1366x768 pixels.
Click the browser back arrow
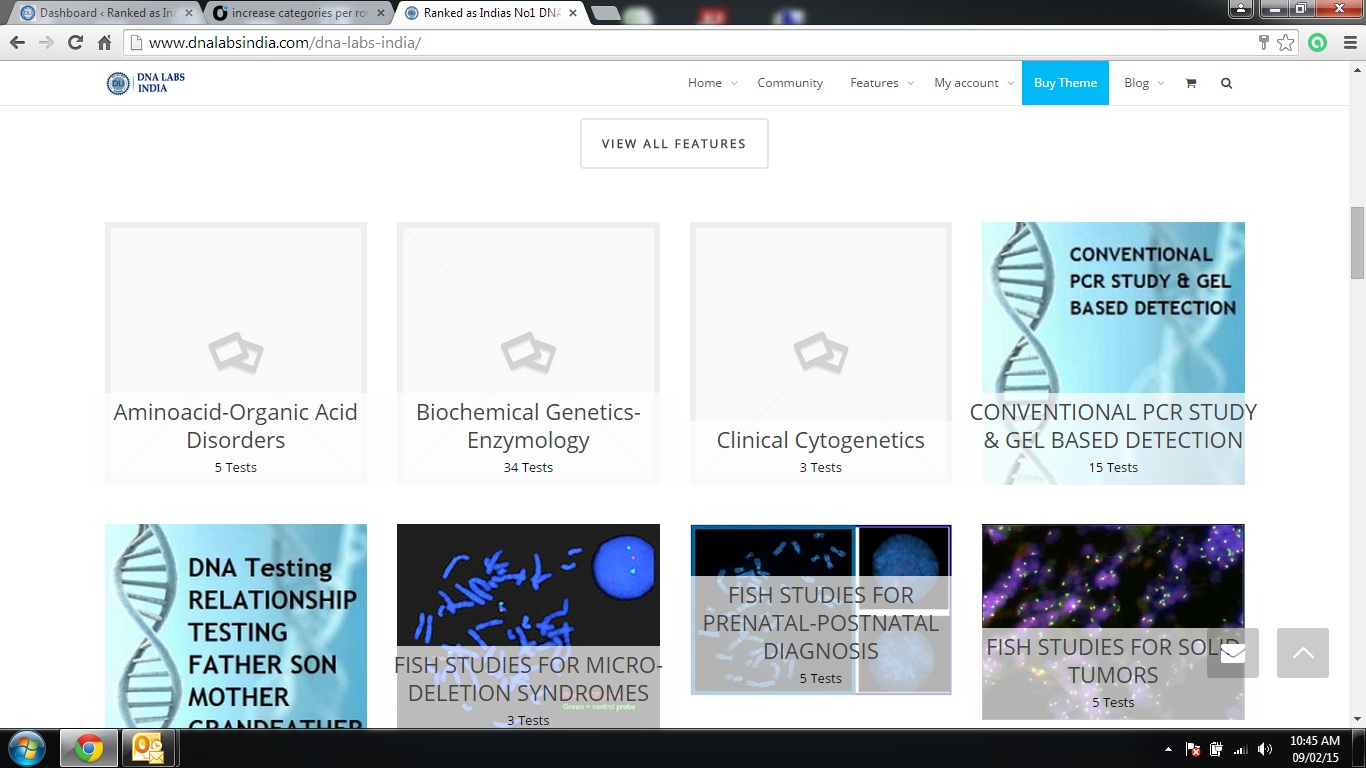[17, 43]
